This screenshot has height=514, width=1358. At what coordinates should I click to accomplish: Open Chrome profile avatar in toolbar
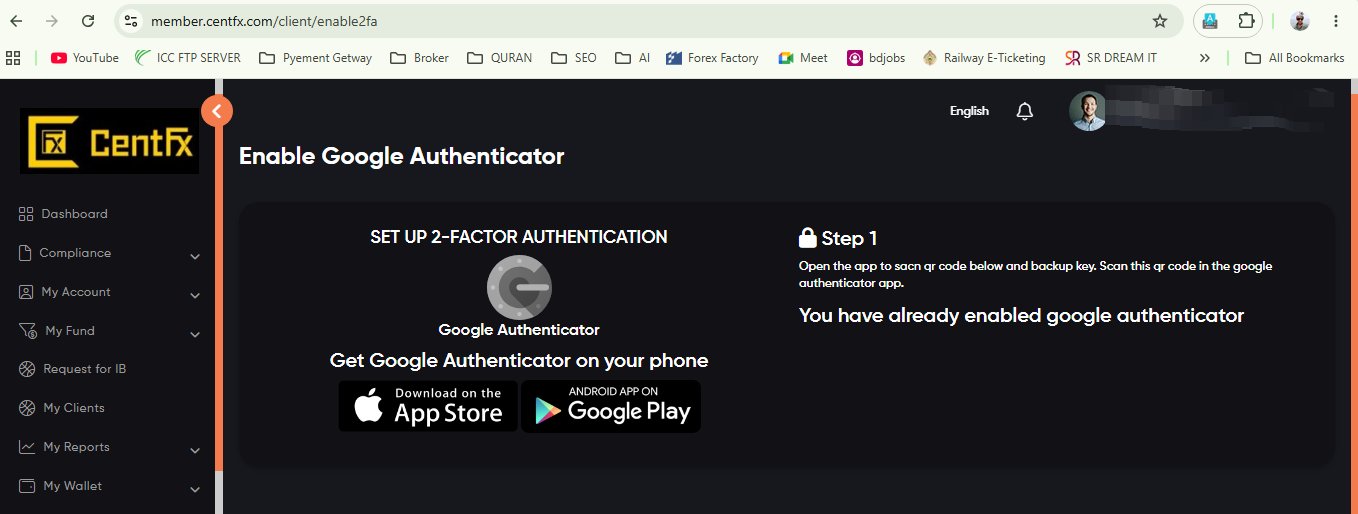click(x=1300, y=21)
